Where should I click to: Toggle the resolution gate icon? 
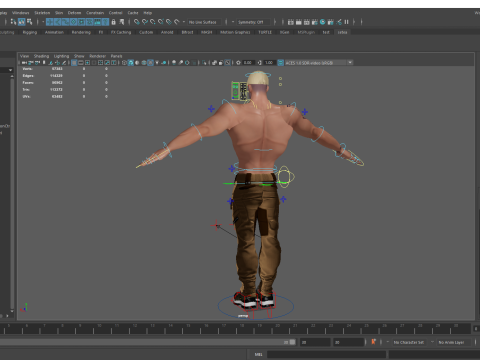coord(87,63)
